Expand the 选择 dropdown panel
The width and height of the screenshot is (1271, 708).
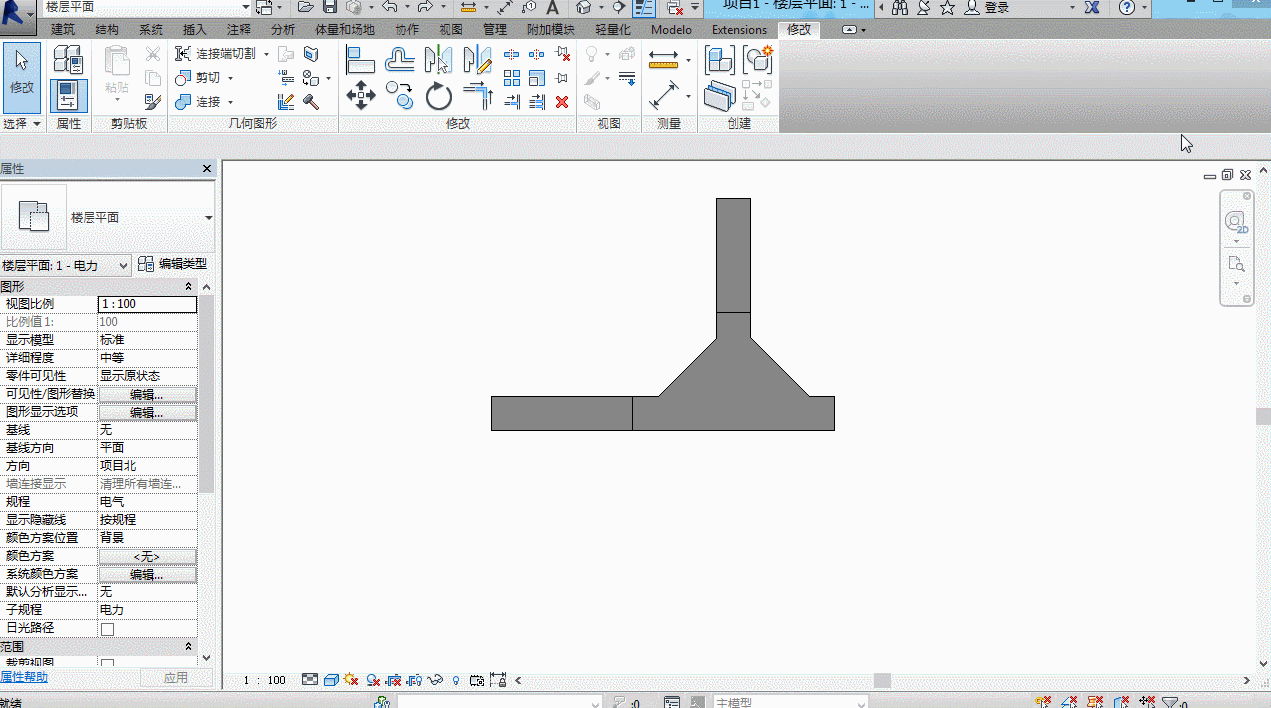click(x=22, y=124)
